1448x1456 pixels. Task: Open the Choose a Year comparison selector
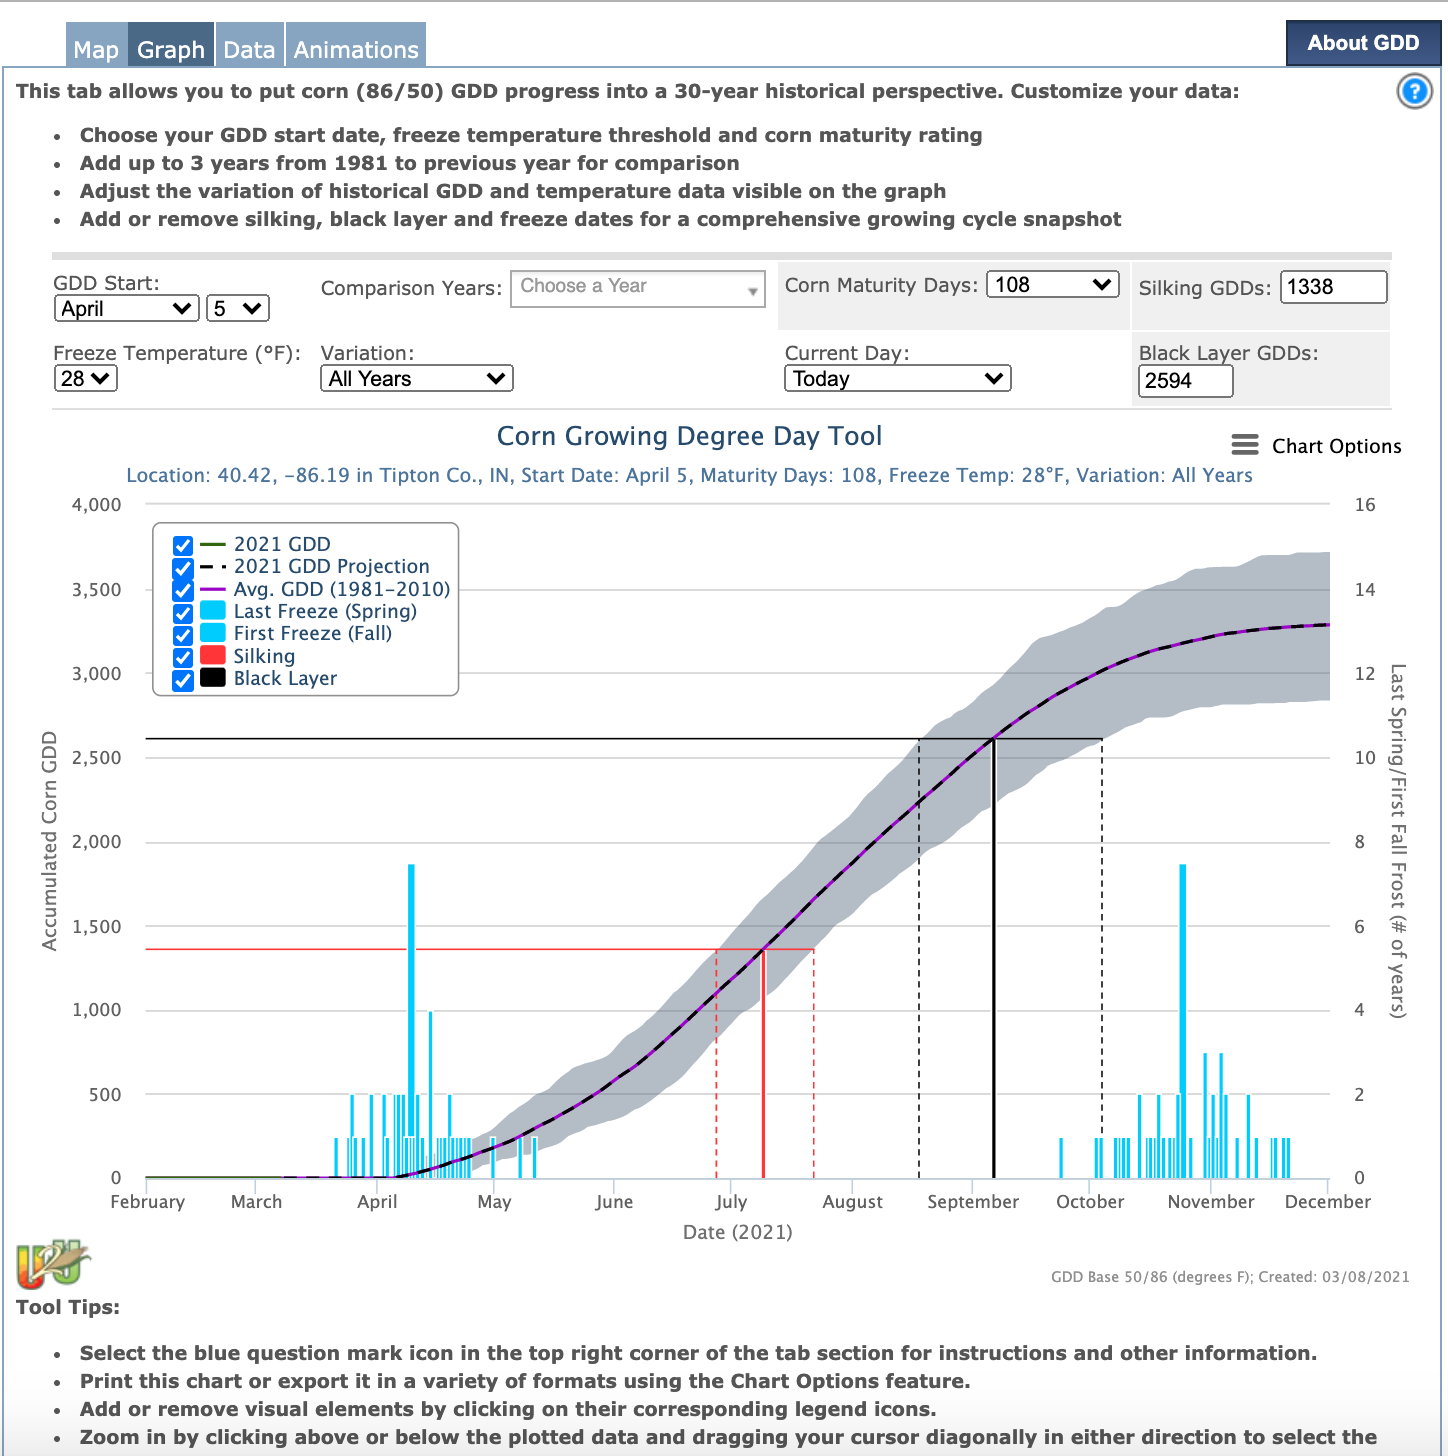pos(637,288)
